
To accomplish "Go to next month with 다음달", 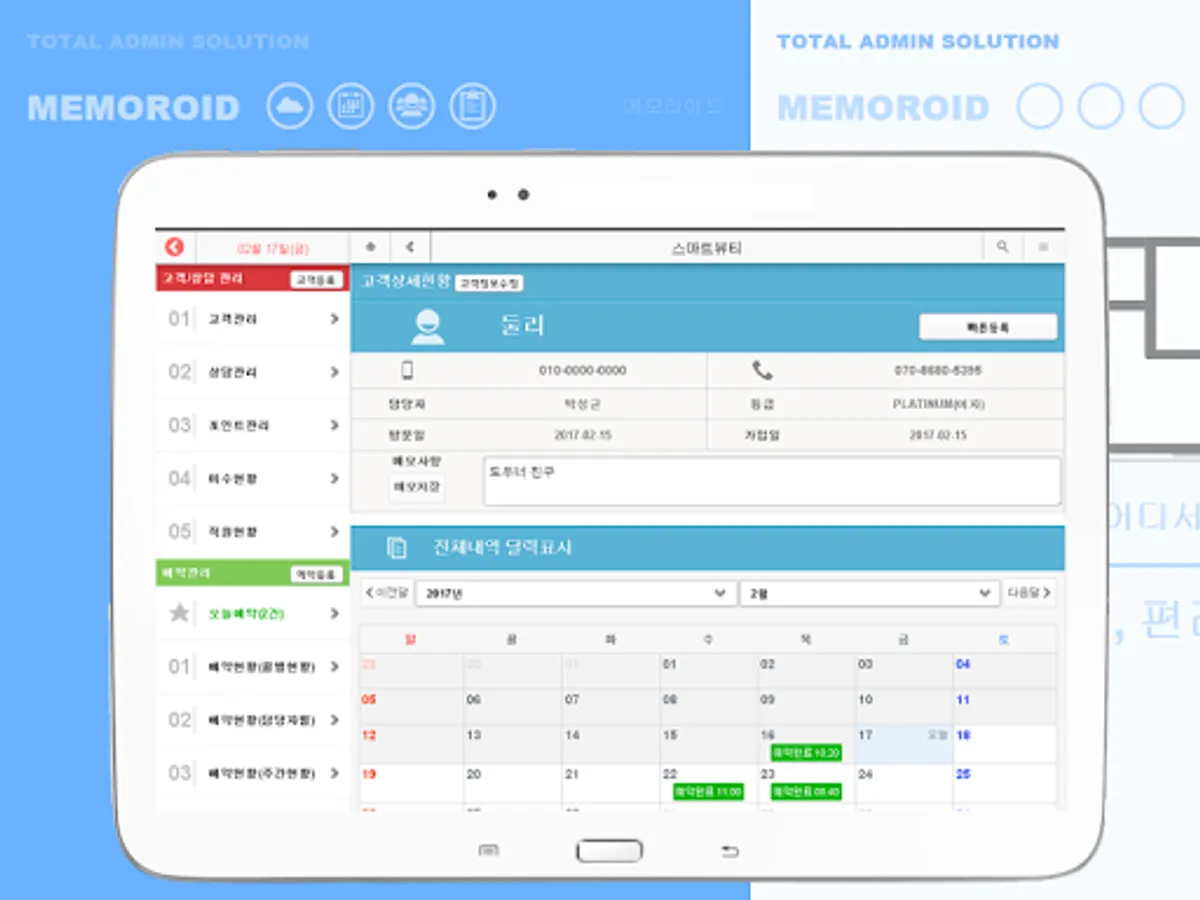I will pos(1029,593).
